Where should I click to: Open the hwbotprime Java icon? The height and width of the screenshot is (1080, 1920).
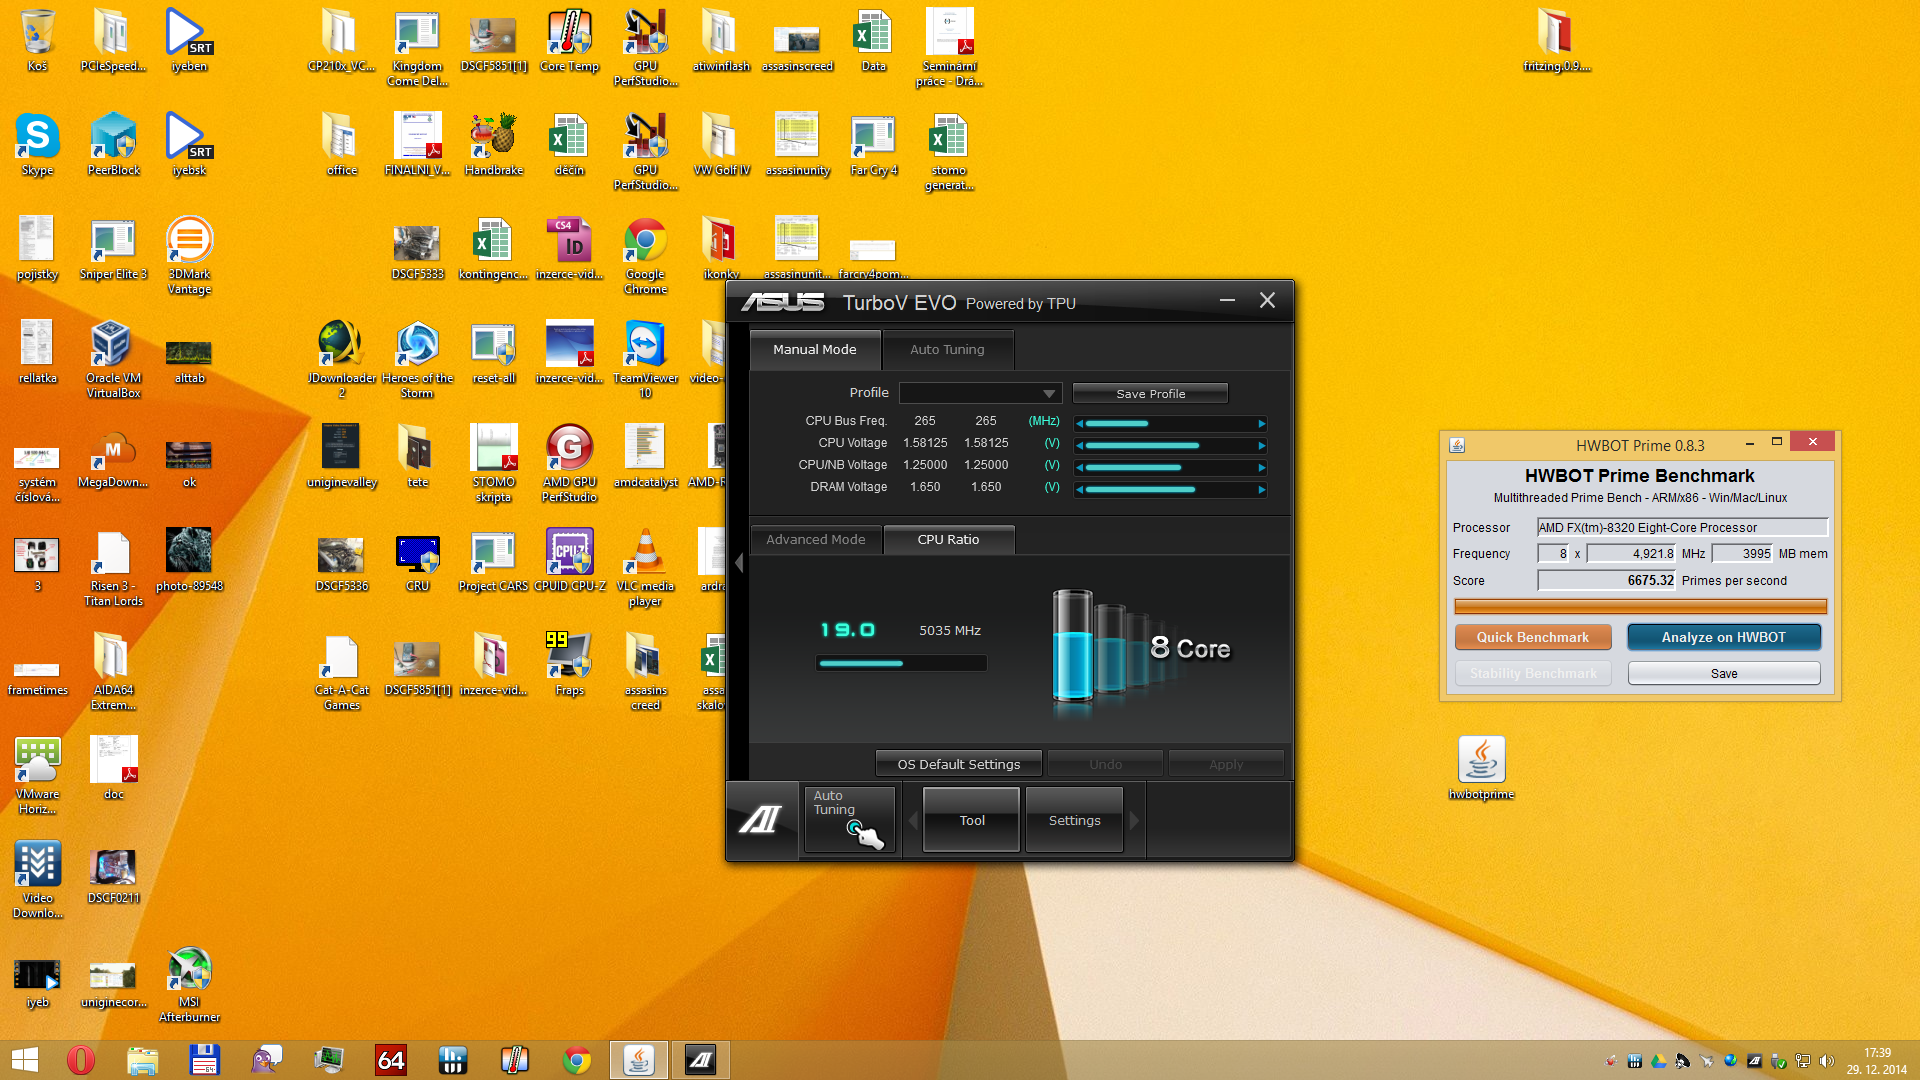1481,768
